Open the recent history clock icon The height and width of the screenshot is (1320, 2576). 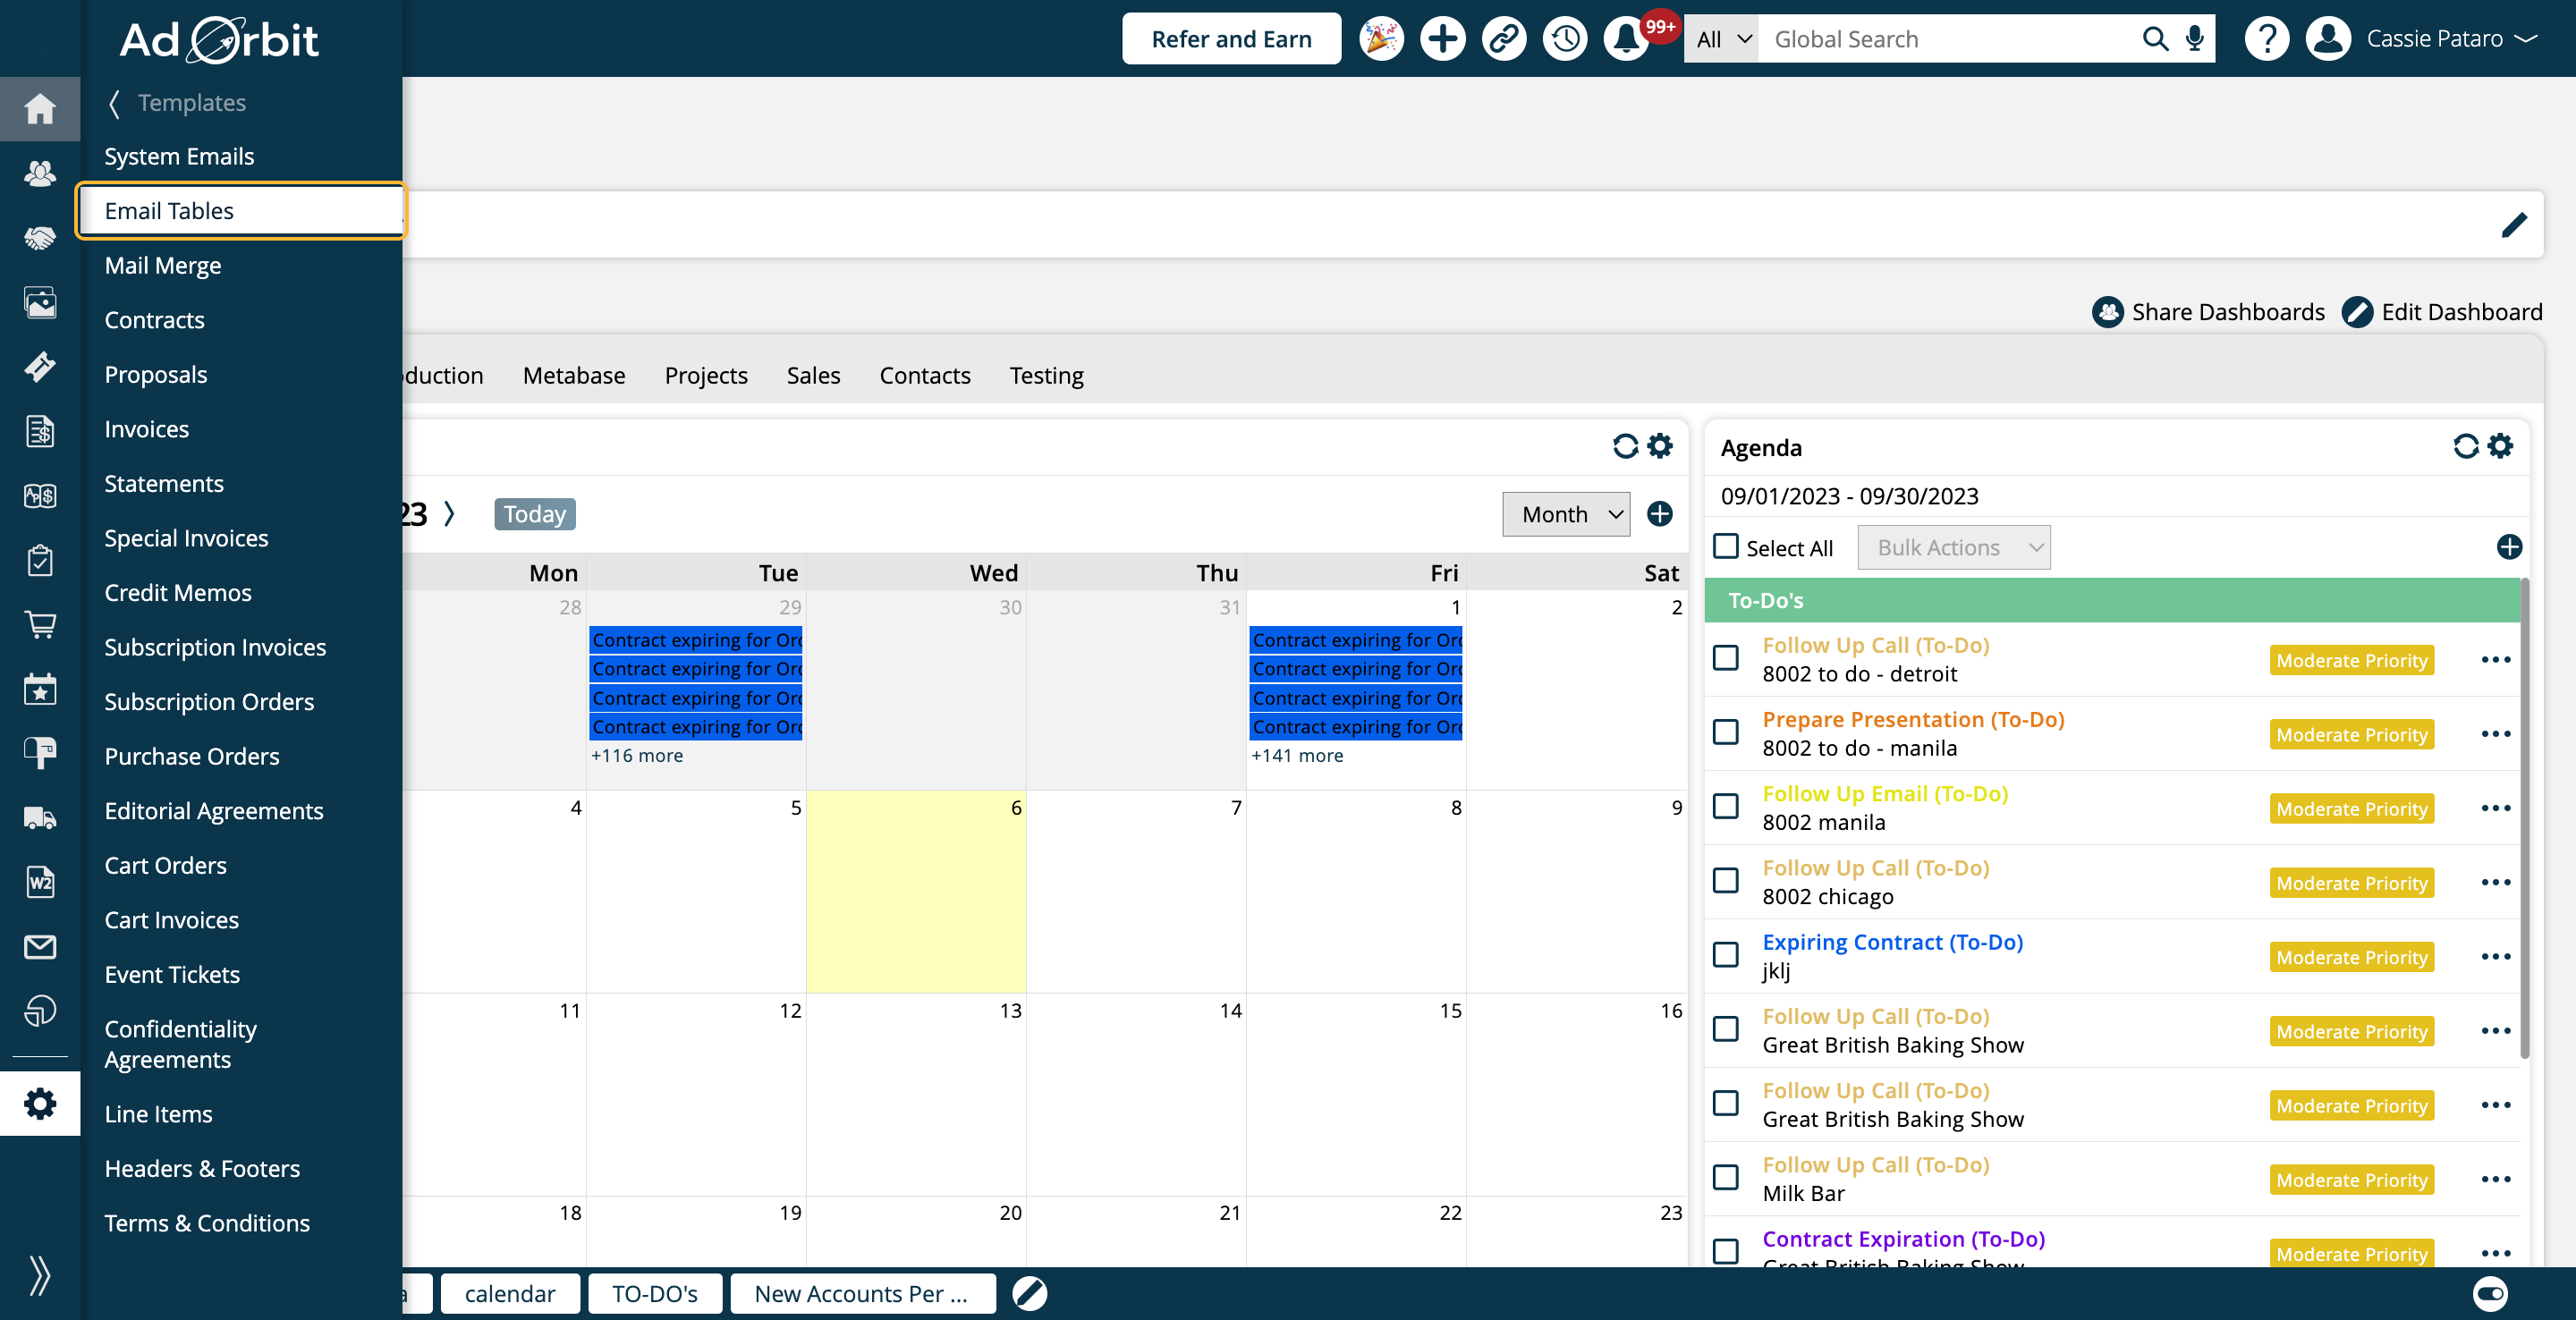1565,39
